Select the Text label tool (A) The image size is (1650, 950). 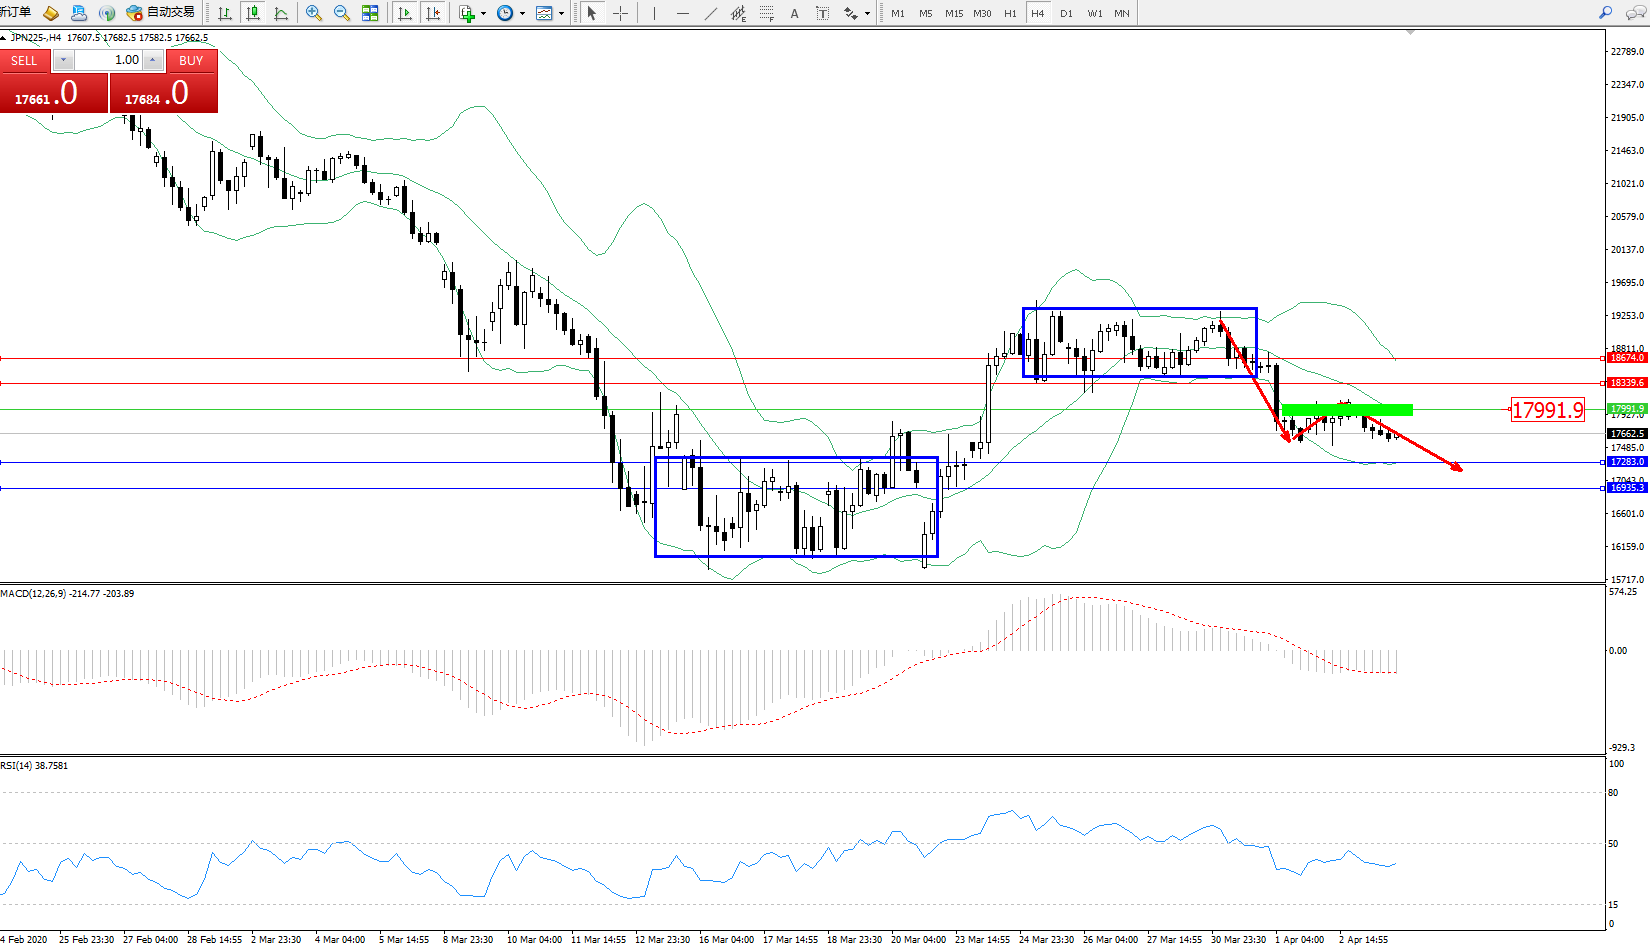pyautogui.click(x=794, y=13)
